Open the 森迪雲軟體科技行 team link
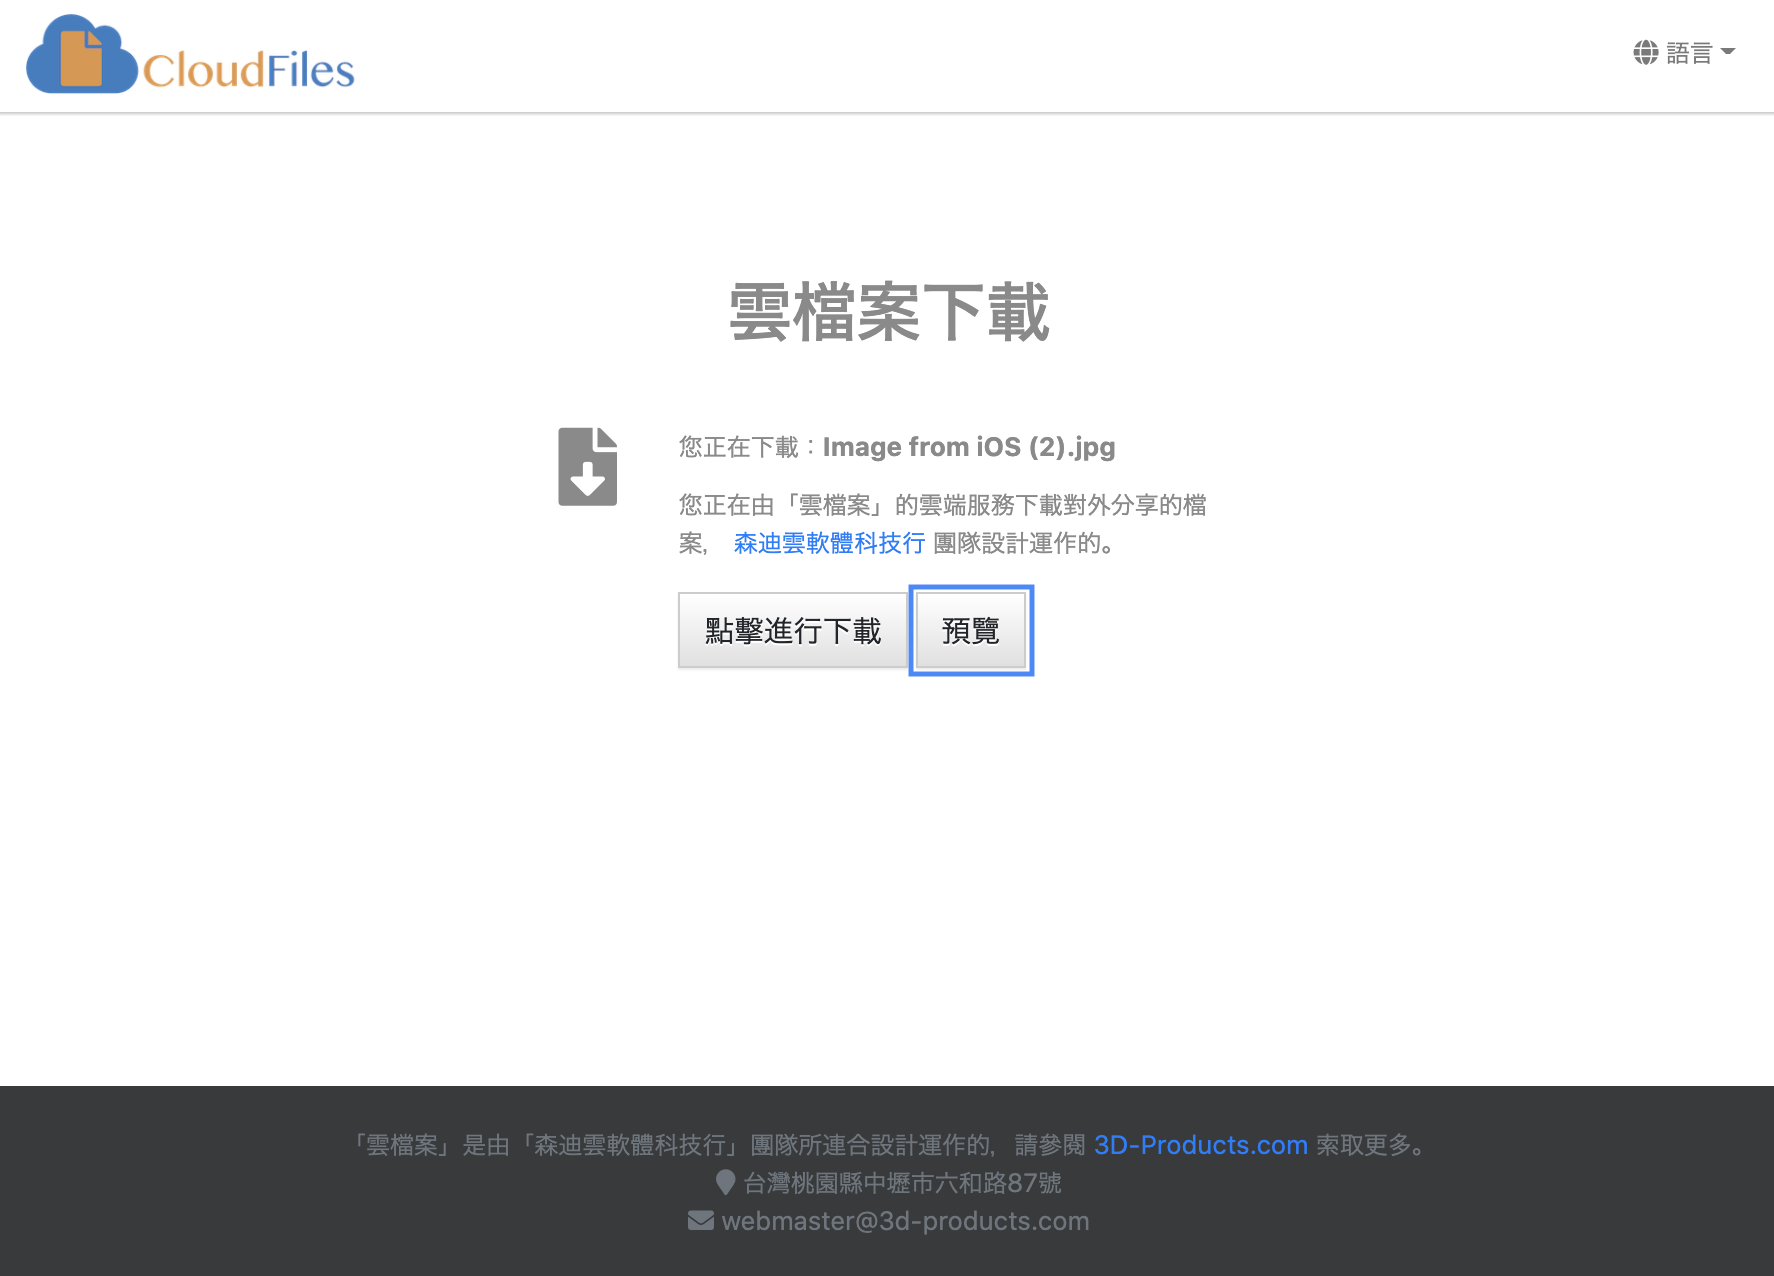Viewport: 1774px width, 1276px height. coord(829,543)
